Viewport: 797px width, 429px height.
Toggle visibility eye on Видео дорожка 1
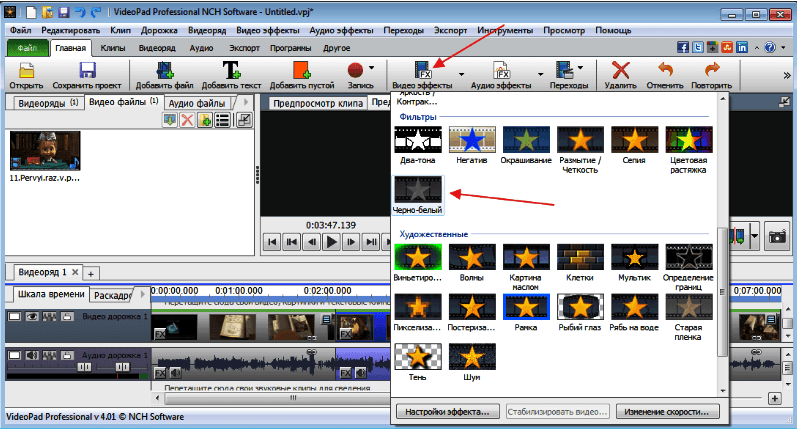pos(32,316)
